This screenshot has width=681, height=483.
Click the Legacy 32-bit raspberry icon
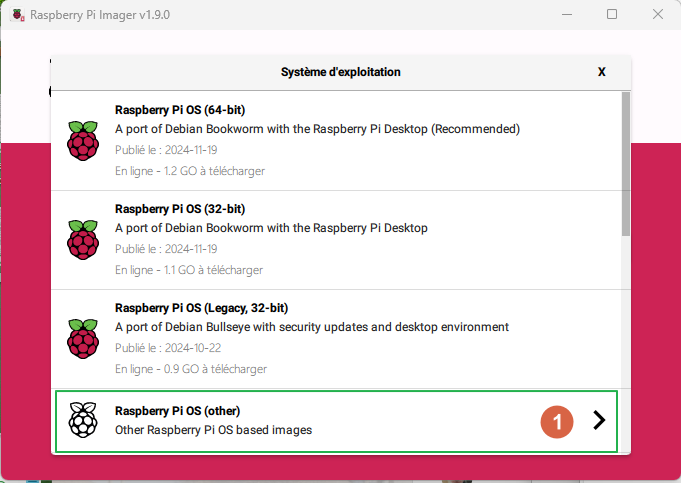pos(83,338)
